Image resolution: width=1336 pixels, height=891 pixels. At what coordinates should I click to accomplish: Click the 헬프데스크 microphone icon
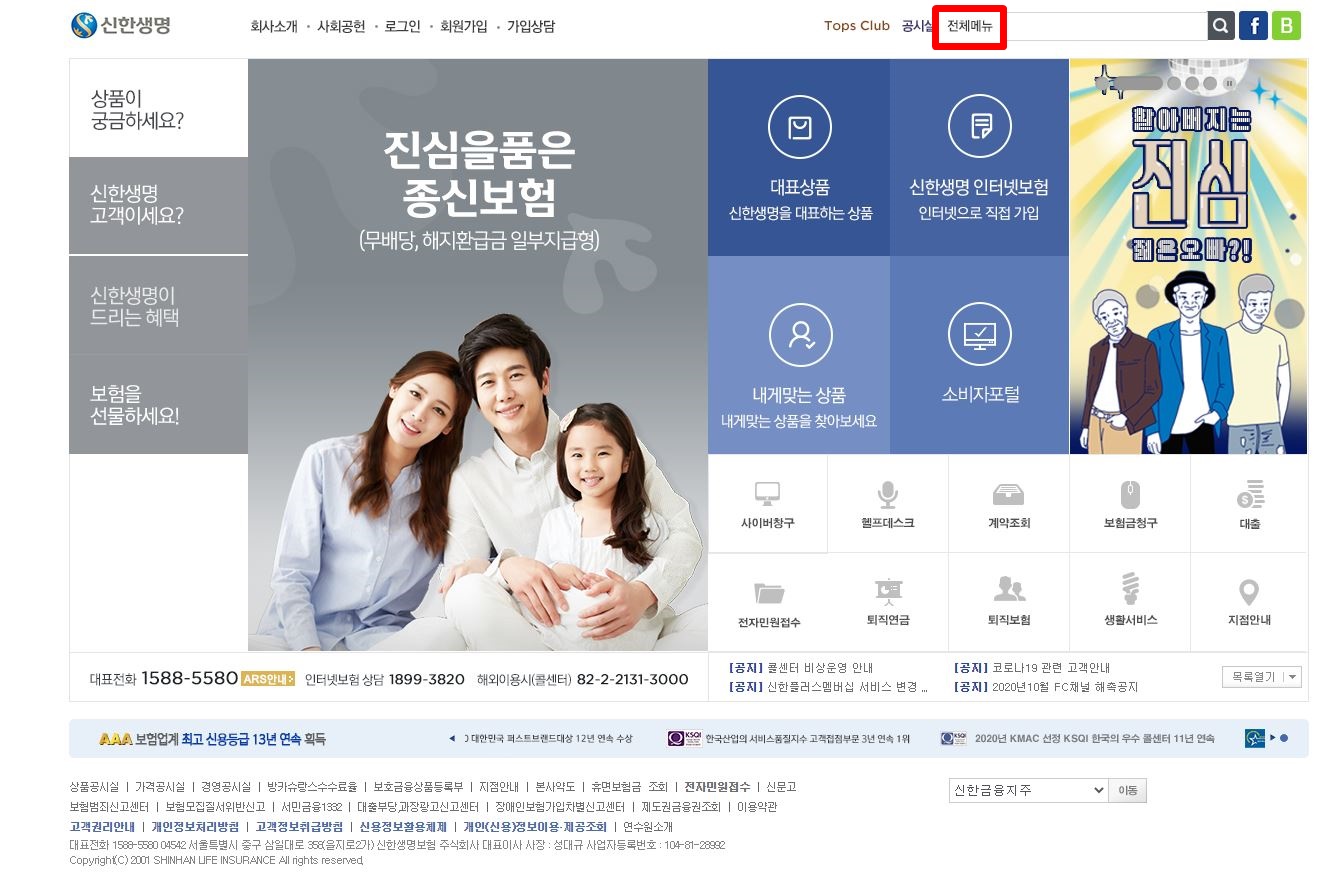pos(887,493)
